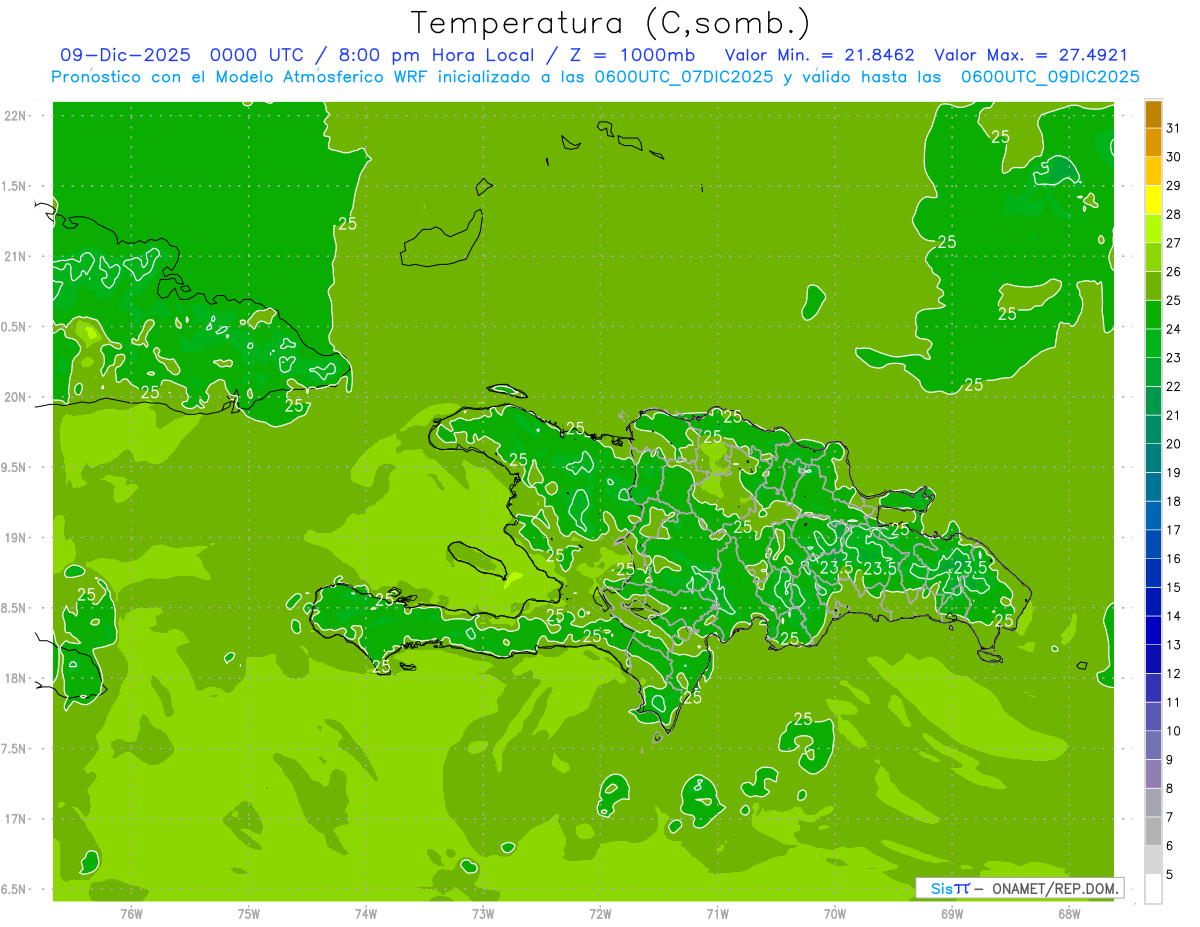Viewport: 1200px width, 927px height.
Task: Click the "21N" latitude axis label
Action: [x=14, y=257]
